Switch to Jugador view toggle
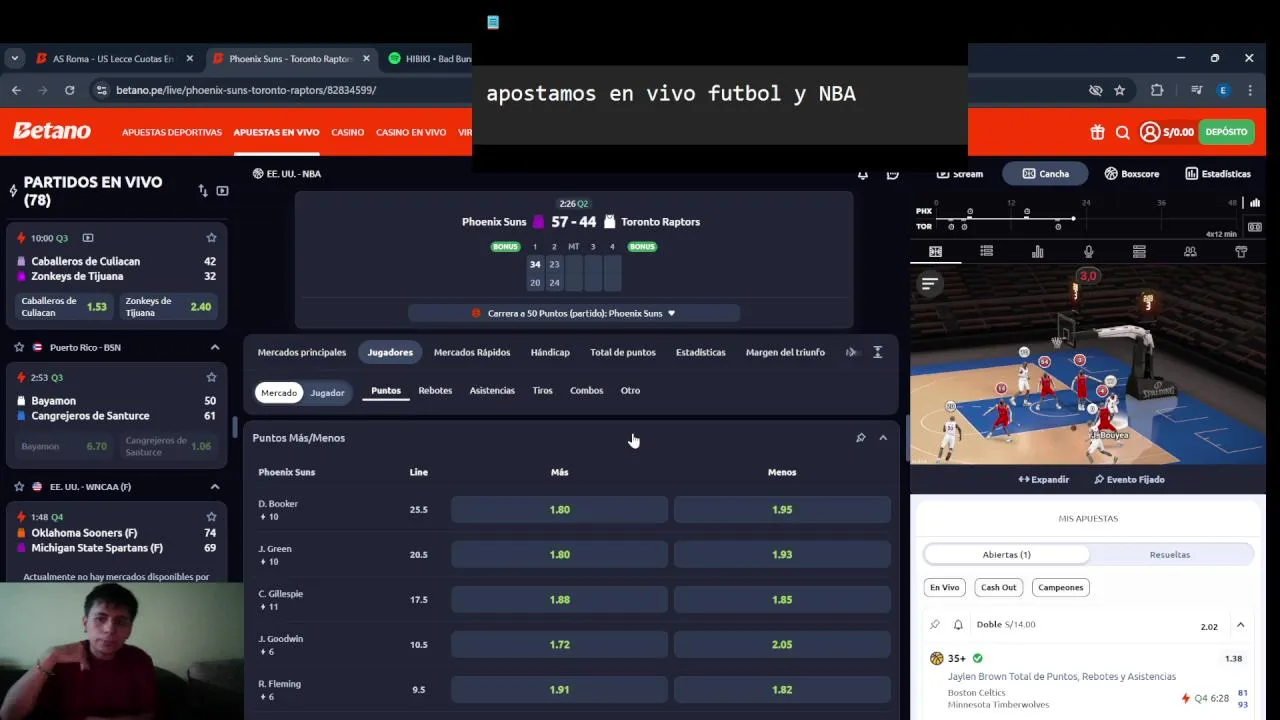The height and width of the screenshot is (720, 1280). pyautogui.click(x=327, y=393)
